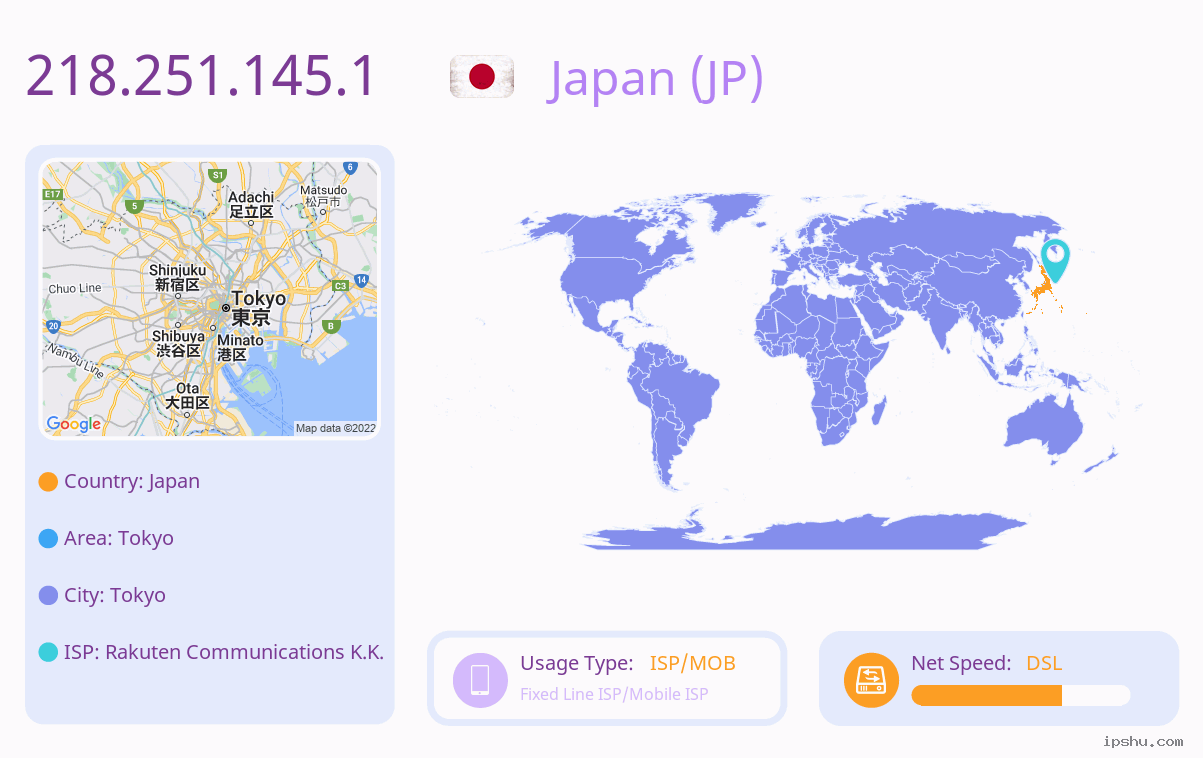Click the S1 route badge on the map
The width and height of the screenshot is (1203, 758).
click(x=217, y=175)
